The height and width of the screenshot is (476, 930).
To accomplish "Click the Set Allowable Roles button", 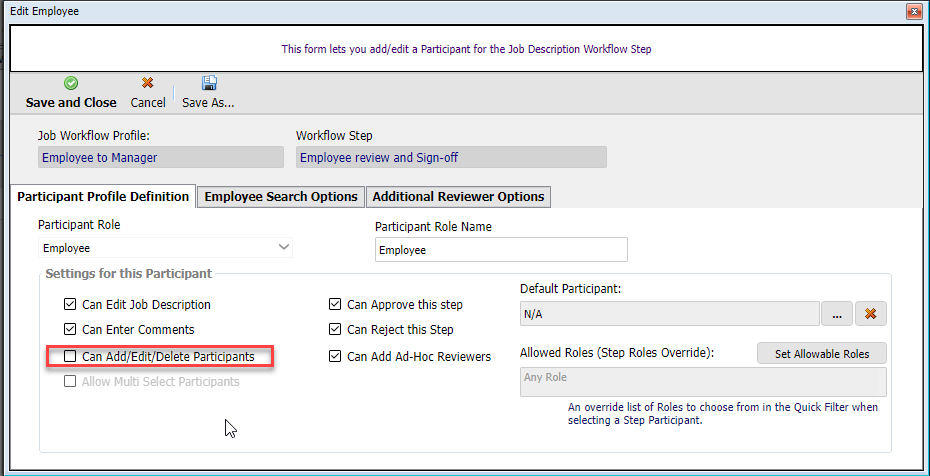I will coord(822,354).
